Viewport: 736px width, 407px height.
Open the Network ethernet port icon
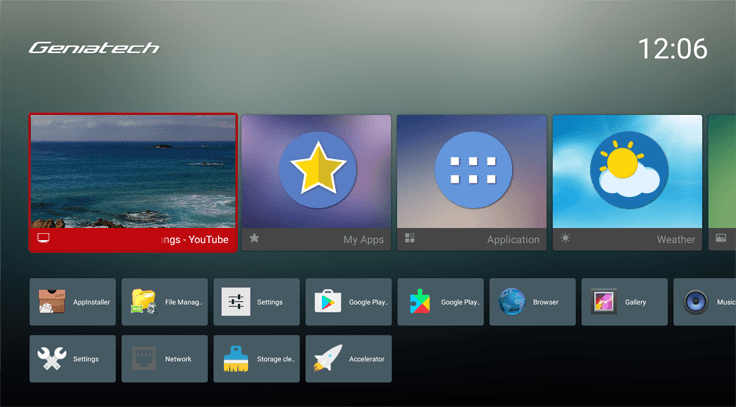pos(144,359)
